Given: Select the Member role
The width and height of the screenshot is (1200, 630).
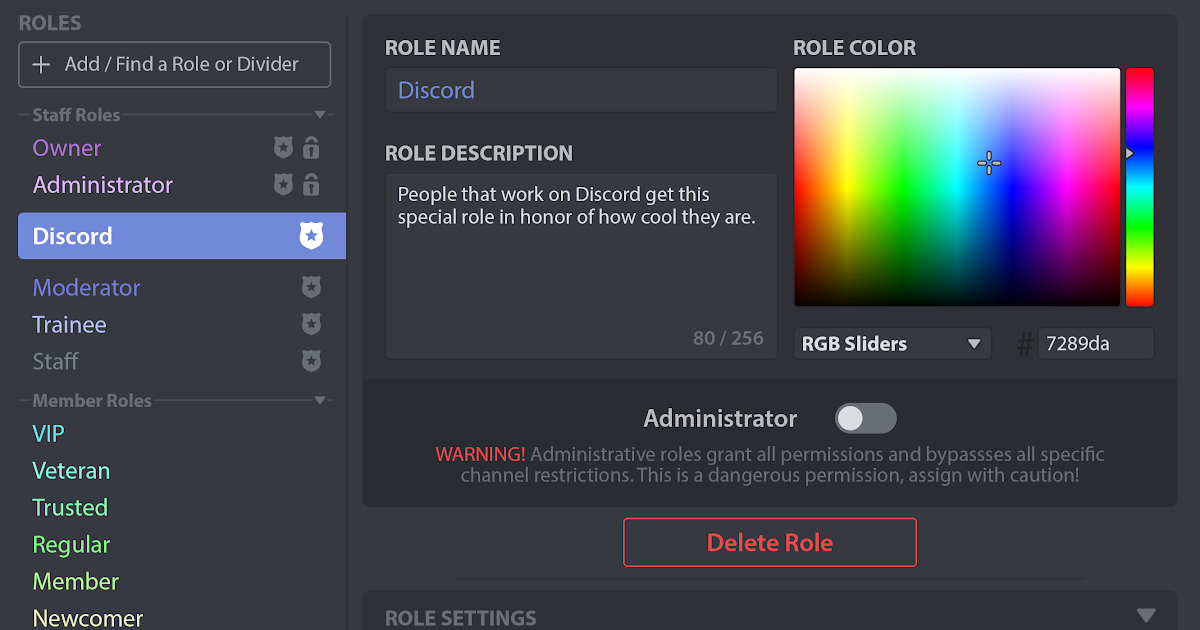Looking at the screenshot, I should coord(76,581).
